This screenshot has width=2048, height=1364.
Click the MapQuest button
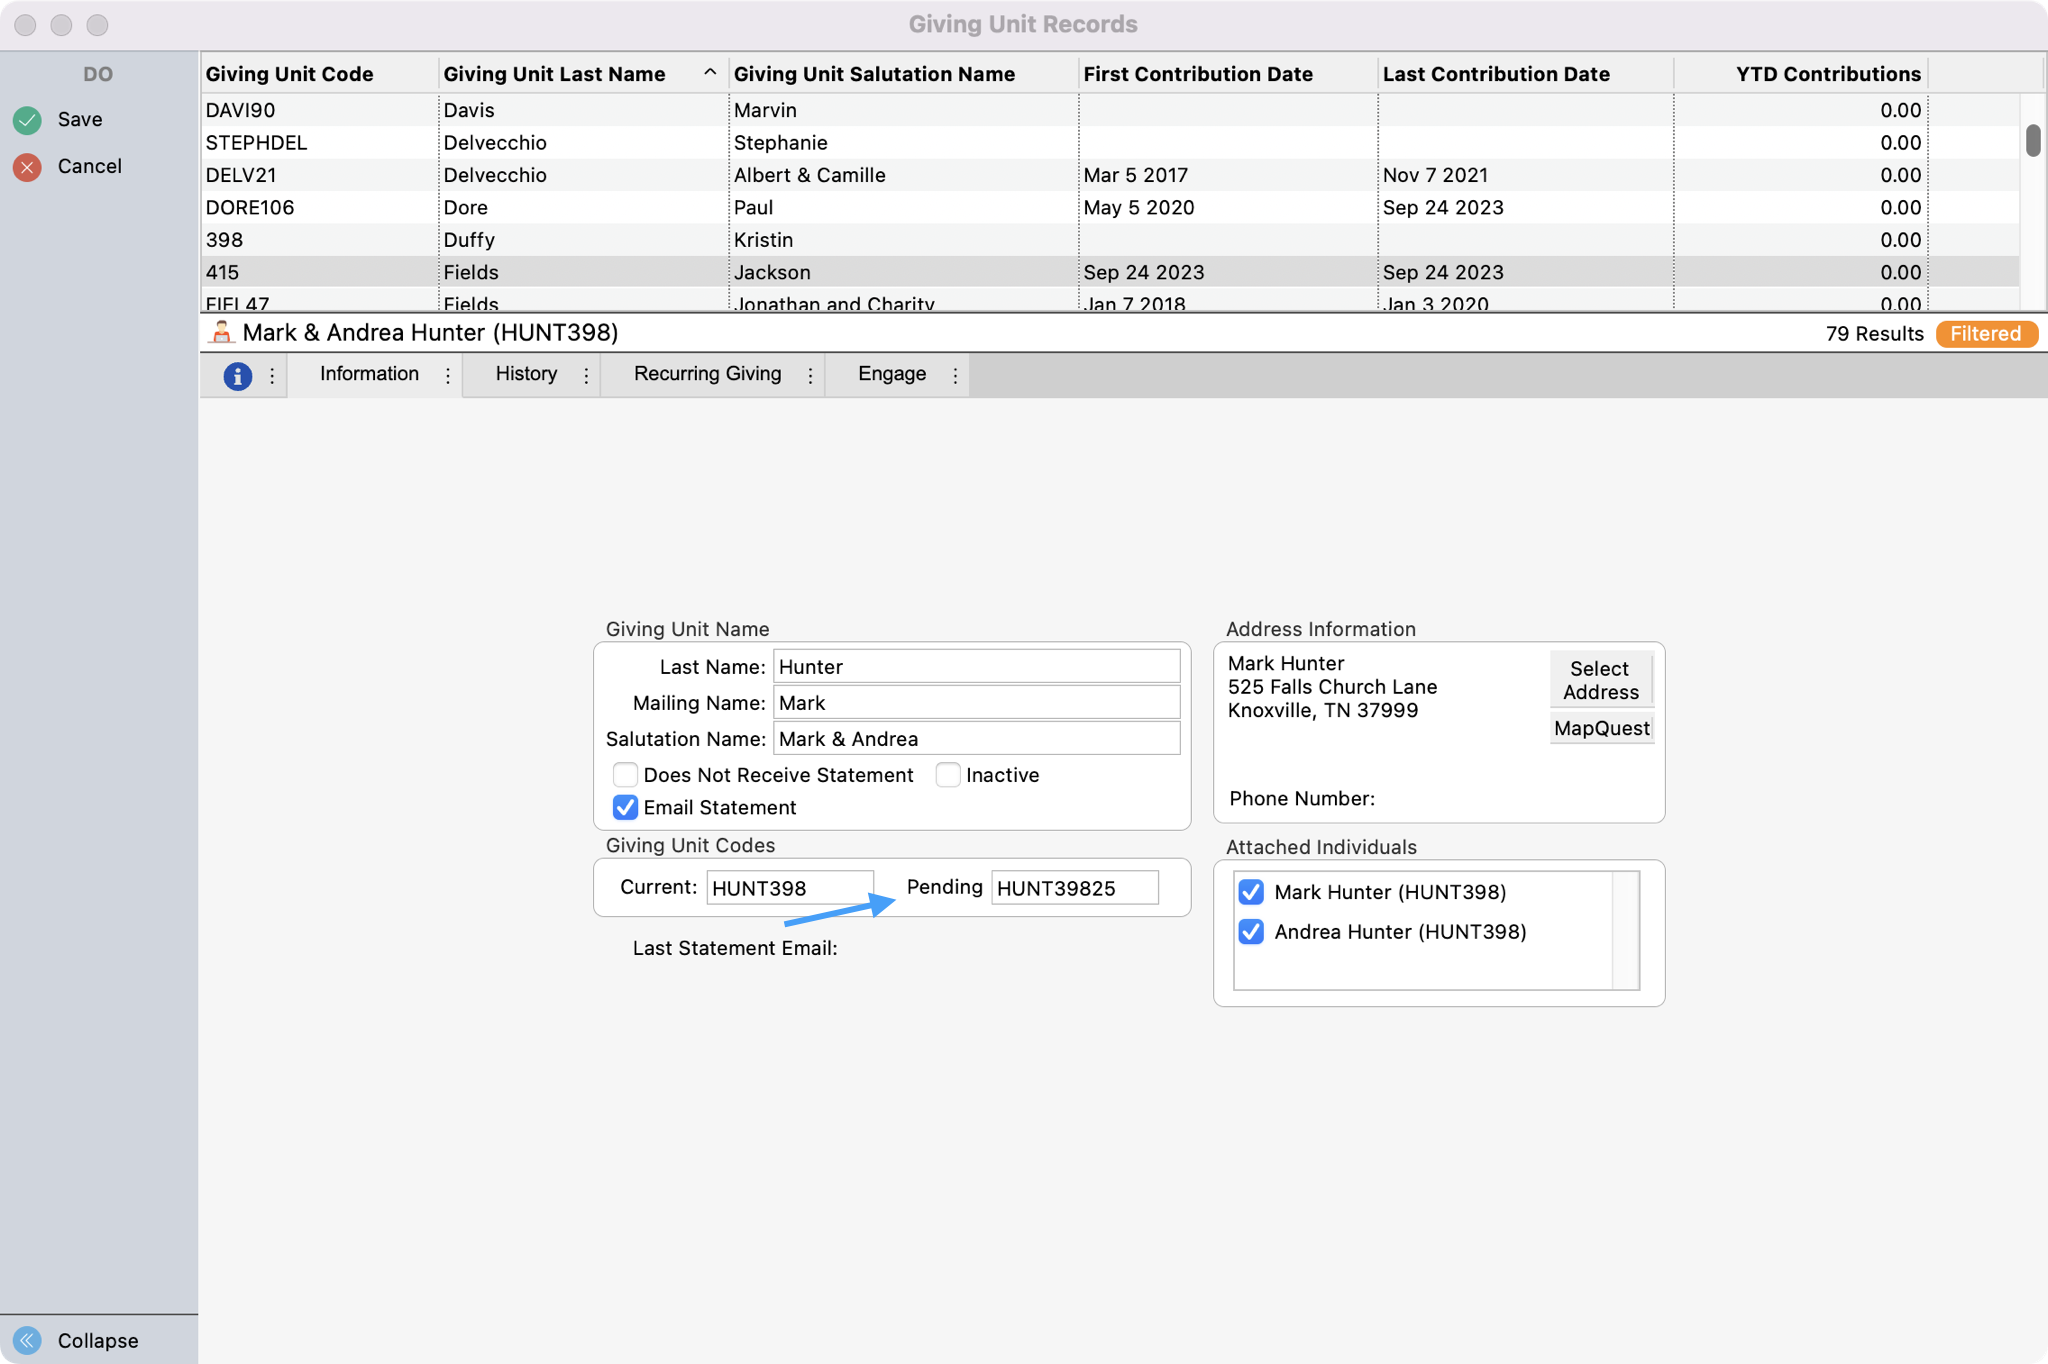(x=1601, y=728)
